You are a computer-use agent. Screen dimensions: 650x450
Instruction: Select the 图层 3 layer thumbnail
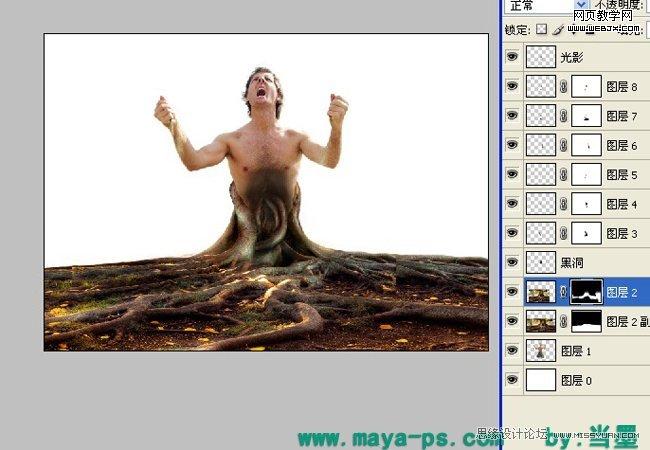point(541,233)
